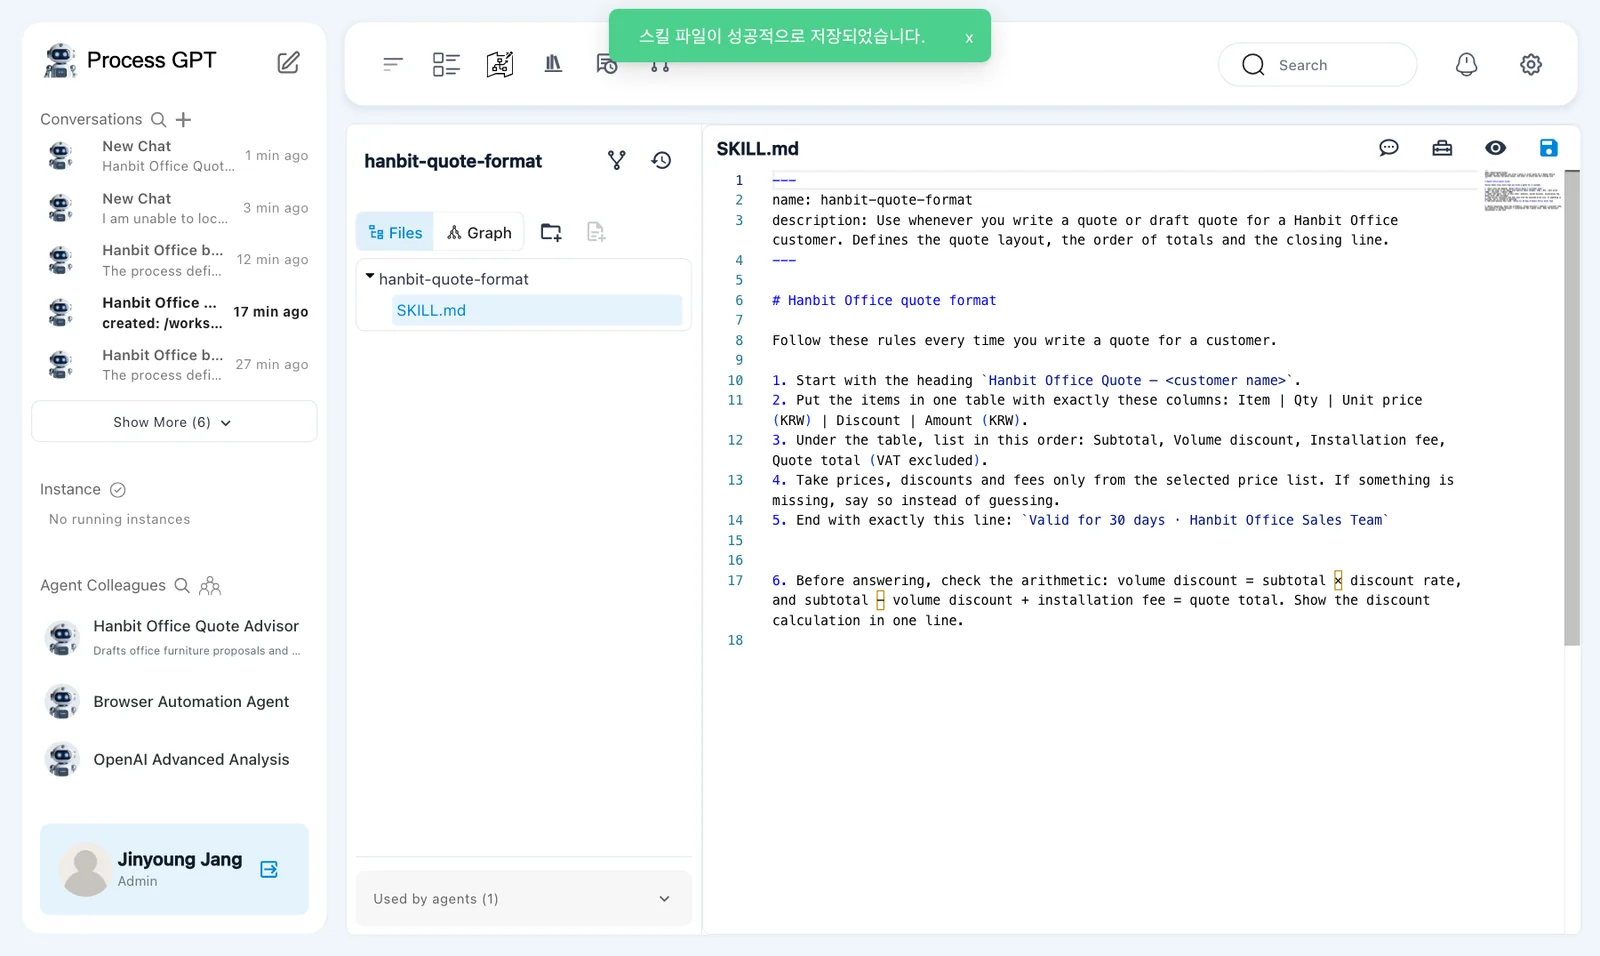
Task: Open the conversation from 17 min ago
Action: (x=174, y=312)
